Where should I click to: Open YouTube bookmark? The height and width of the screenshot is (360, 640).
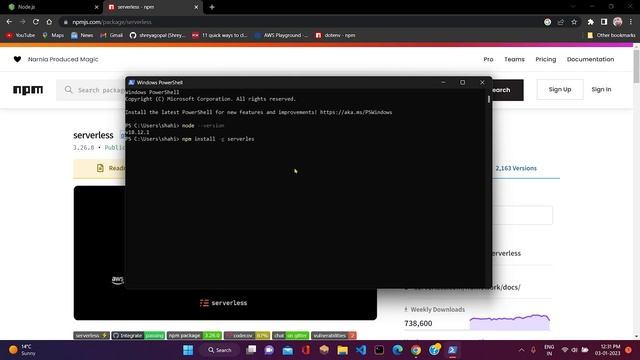20,36
